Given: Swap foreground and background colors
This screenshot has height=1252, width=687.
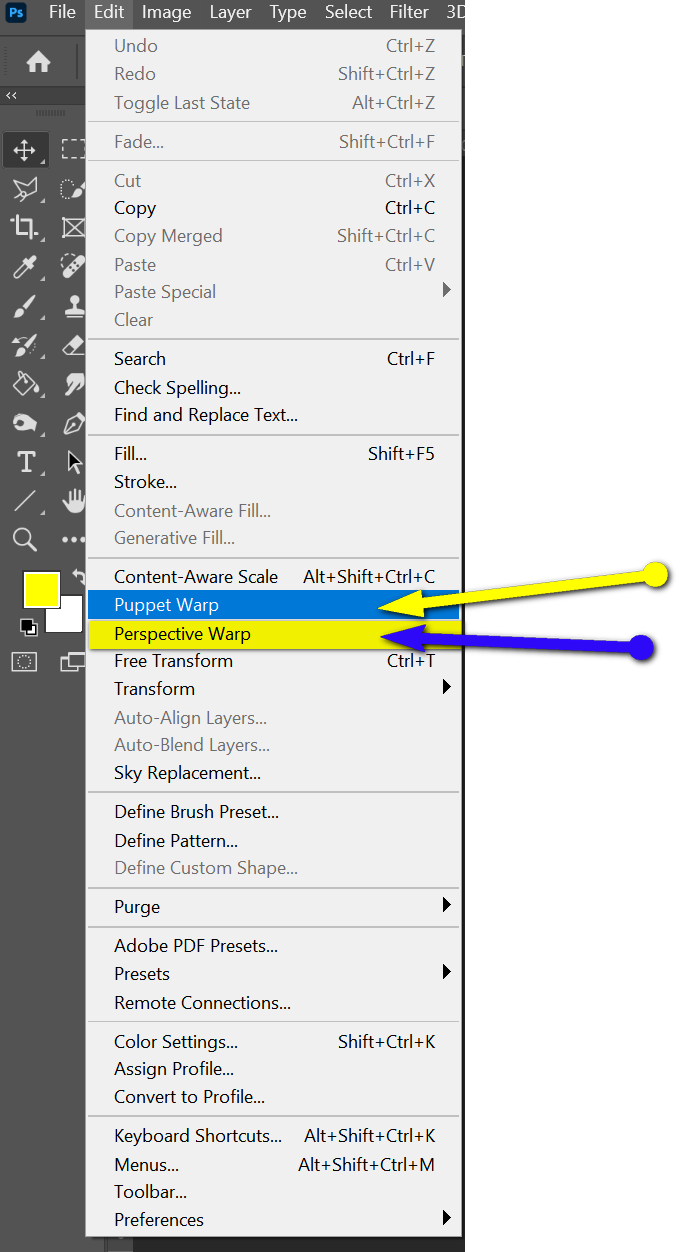Looking at the screenshot, I should click(x=78, y=578).
